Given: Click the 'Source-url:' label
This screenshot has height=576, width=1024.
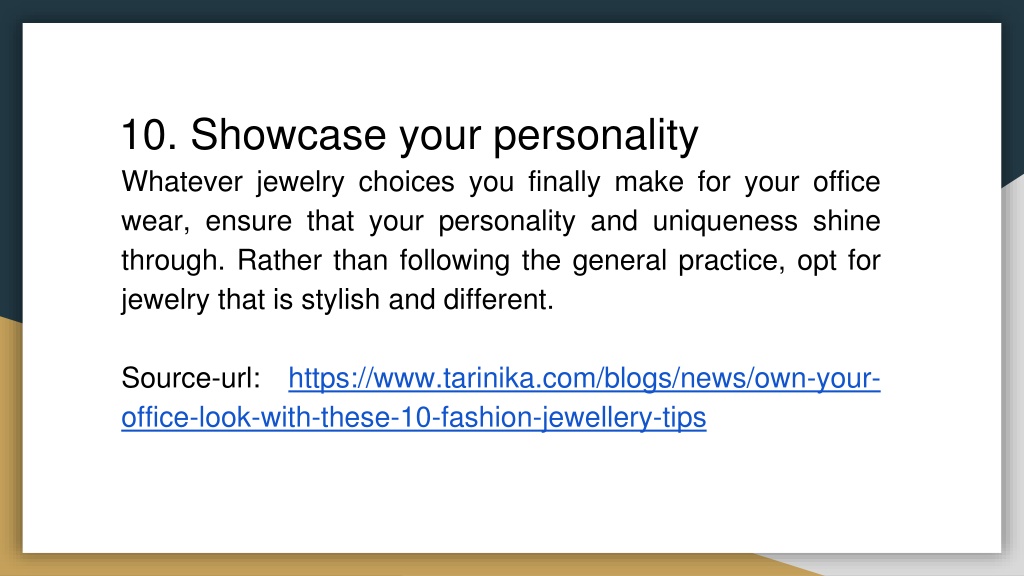Looking at the screenshot, I should point(191,378).
